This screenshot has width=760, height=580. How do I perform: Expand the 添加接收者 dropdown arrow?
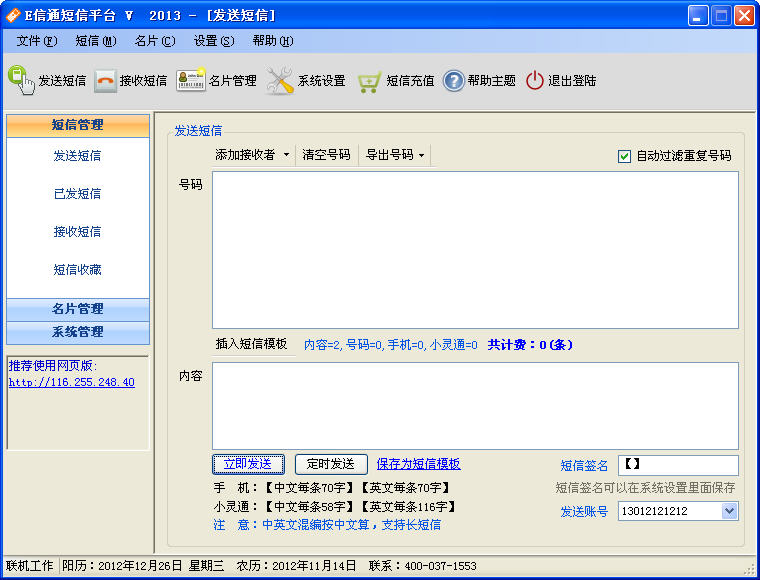286,155
